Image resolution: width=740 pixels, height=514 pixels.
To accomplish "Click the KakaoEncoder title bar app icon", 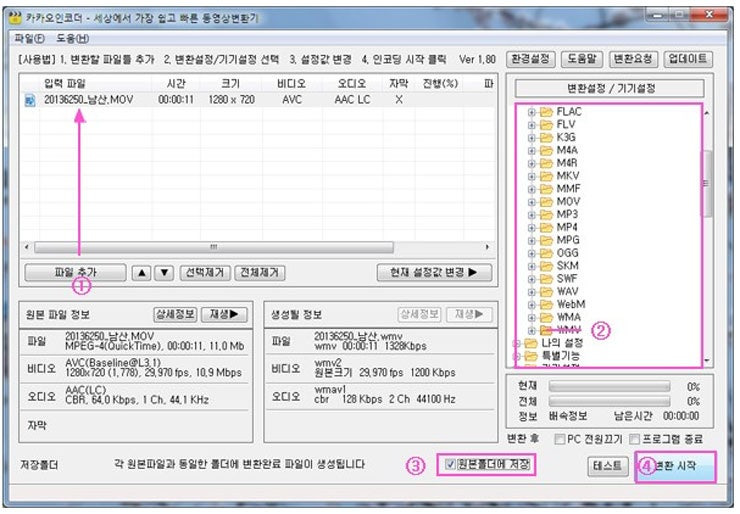I will (x=15, y=18).
